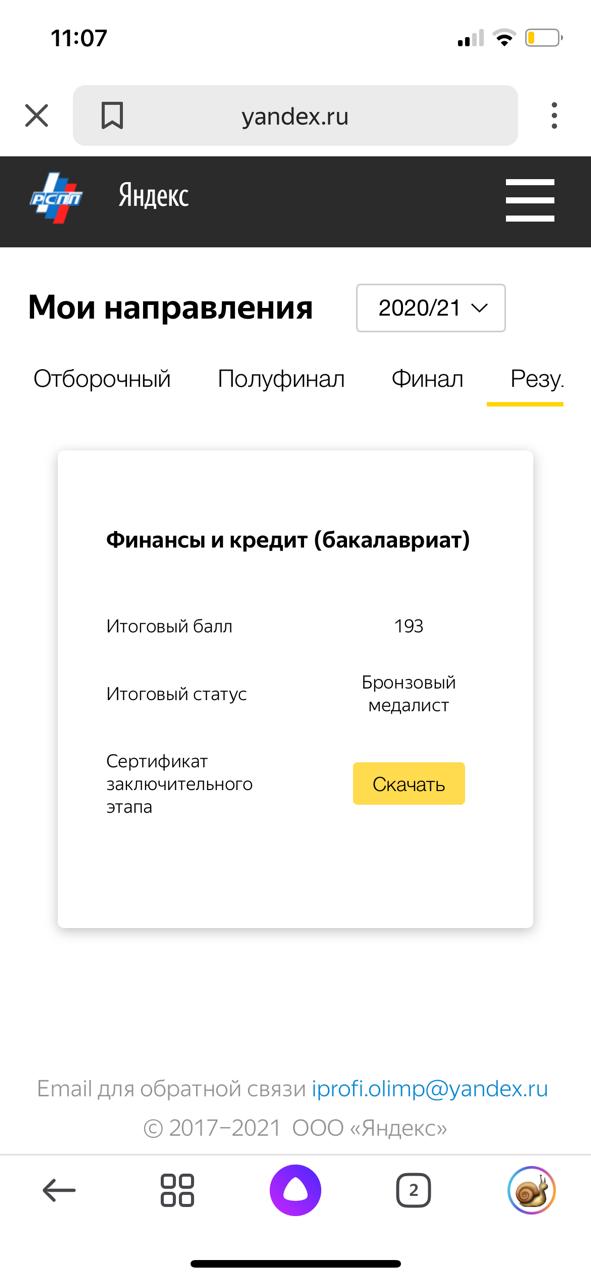Tap the Финансы и кредит card title
Viewport: 591px width, 1280px height.
click(288, 541)
